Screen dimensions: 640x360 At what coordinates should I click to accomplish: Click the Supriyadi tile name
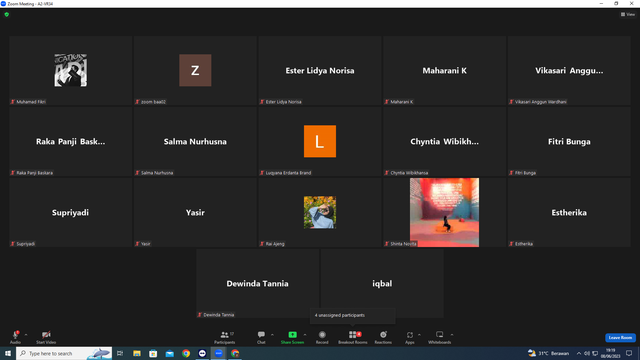[x=71, y=213]
